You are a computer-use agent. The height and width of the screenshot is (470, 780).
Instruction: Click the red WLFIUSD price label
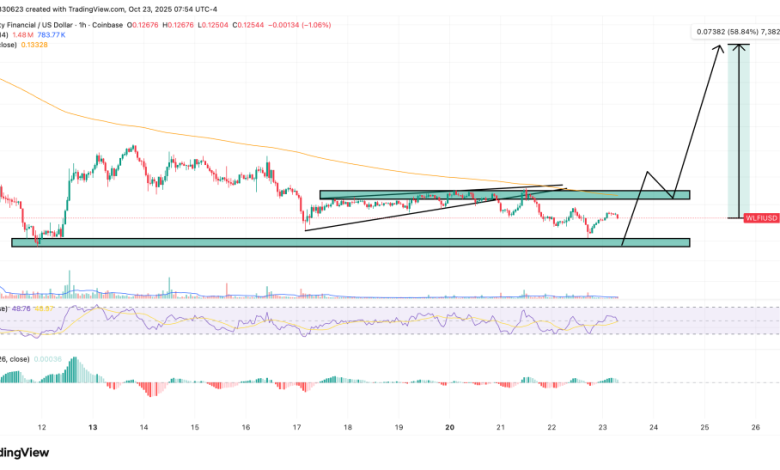(761, 217)
